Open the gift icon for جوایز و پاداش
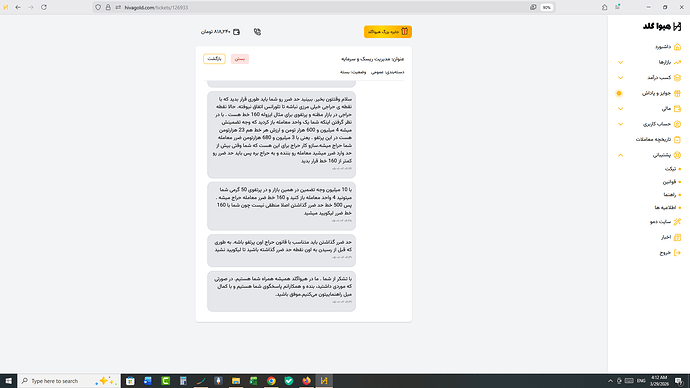Image resolution: width=690 pixels, height=388 pixels. click(677, 93)
